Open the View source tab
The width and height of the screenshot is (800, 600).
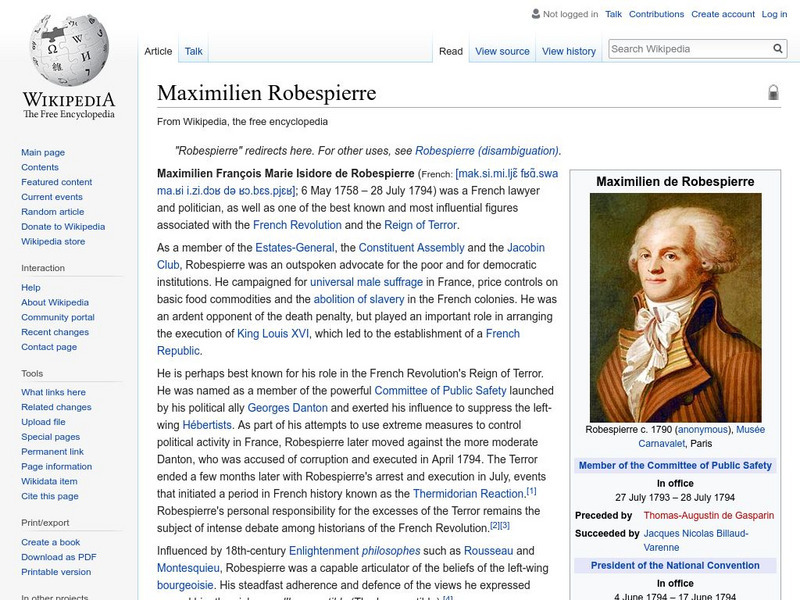coord(502,51)
